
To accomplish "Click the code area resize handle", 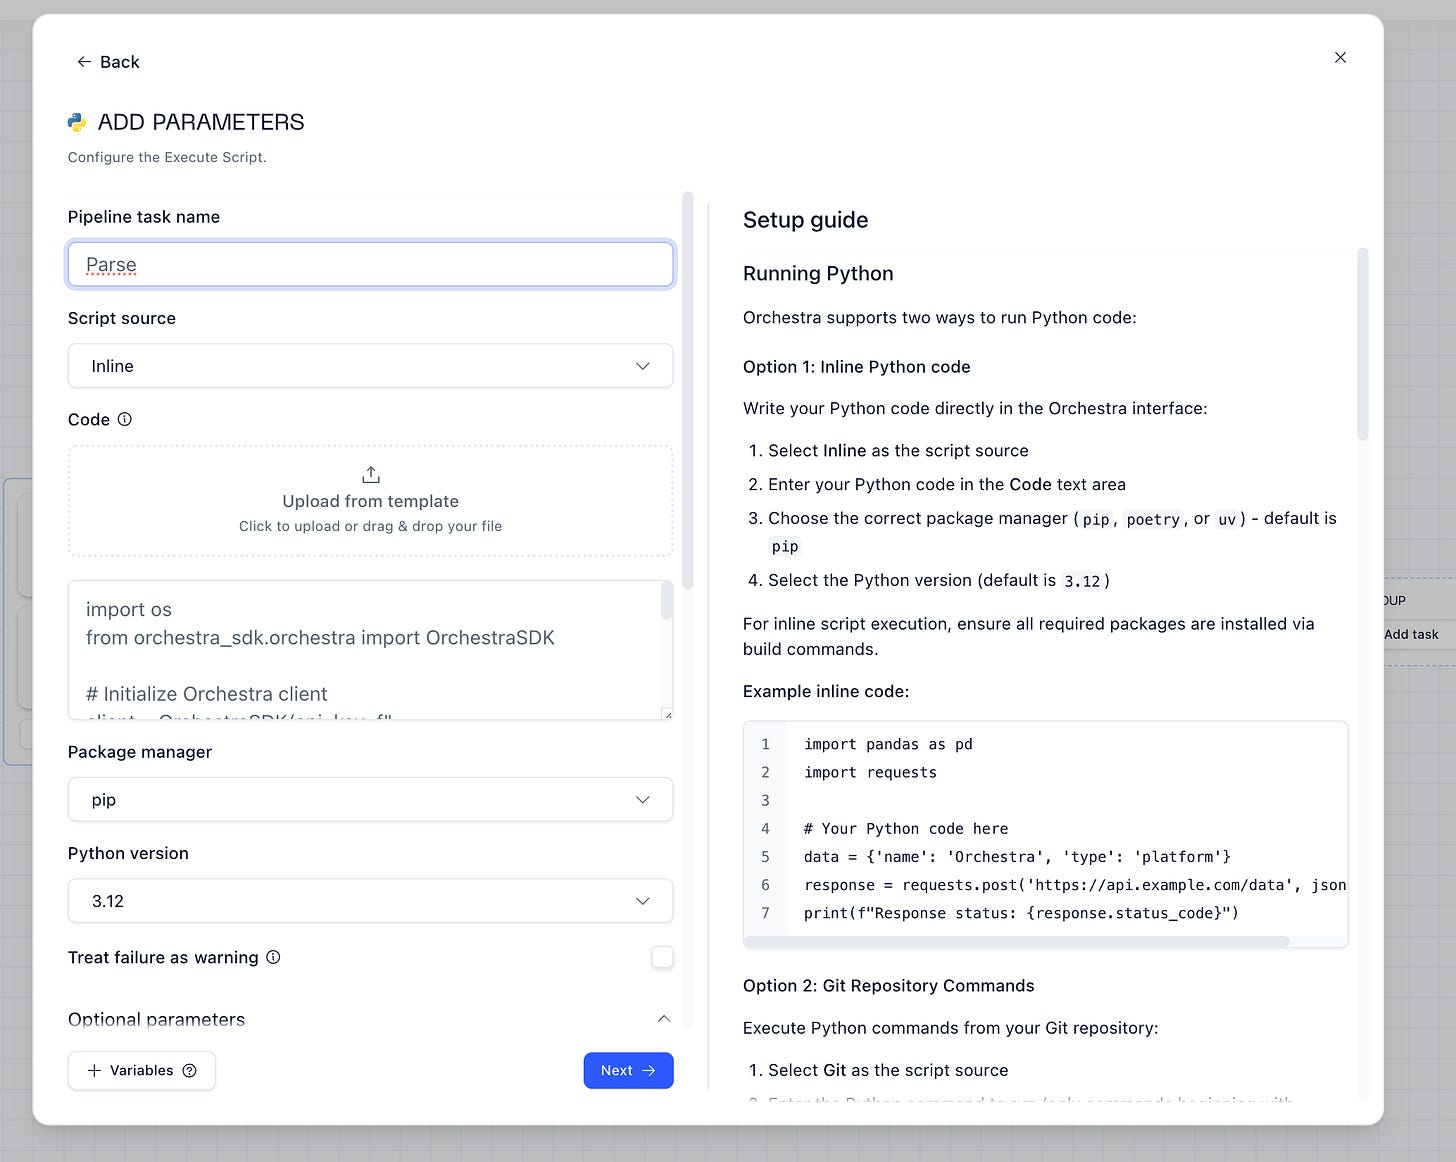I will (668, 714).
